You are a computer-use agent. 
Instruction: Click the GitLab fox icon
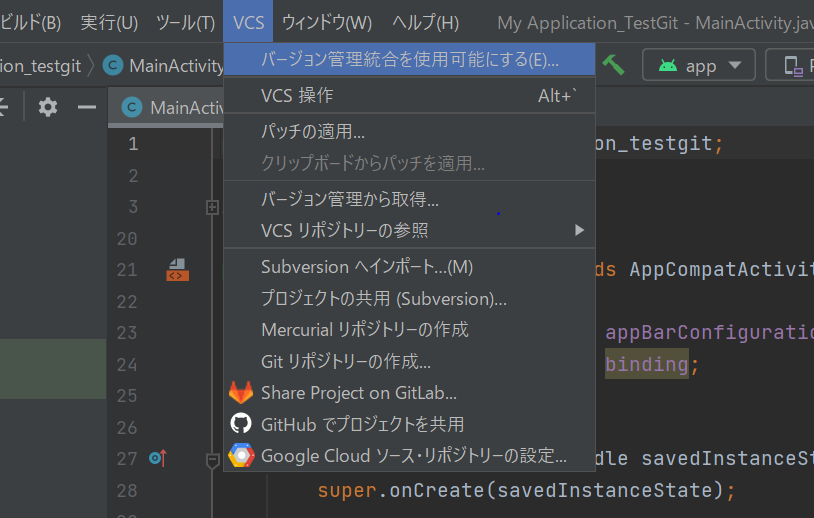[x=241, y=393]
